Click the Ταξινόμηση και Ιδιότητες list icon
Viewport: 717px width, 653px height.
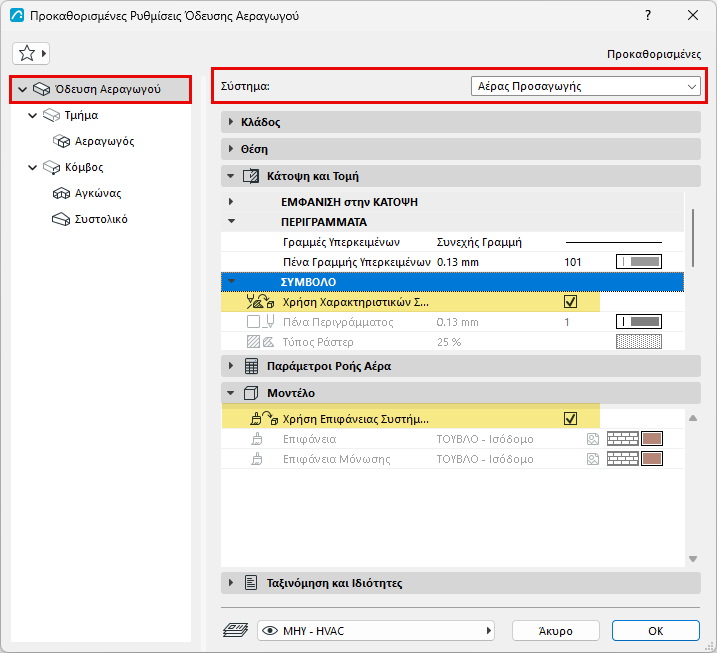click(x=251, y=583)
